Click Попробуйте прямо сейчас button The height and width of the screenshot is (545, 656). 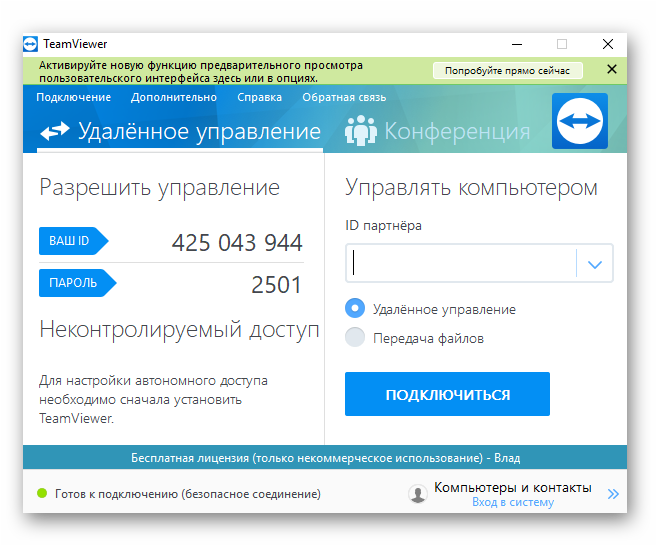[507, 71]
